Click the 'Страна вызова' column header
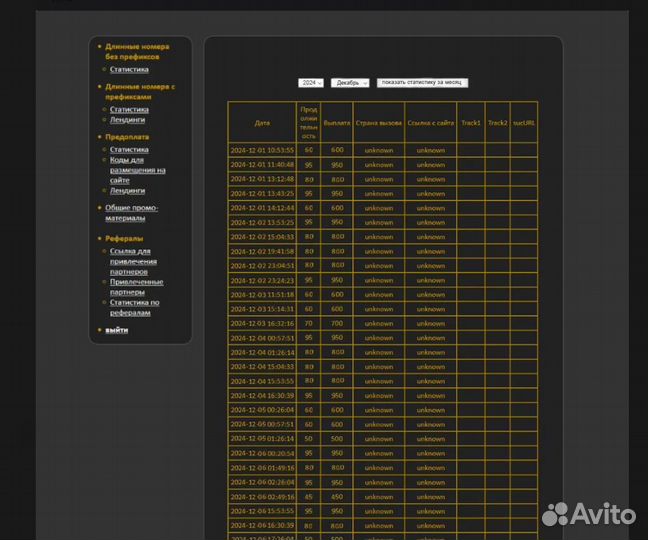This screenshot has width=648, height=540. pos(378,123)
